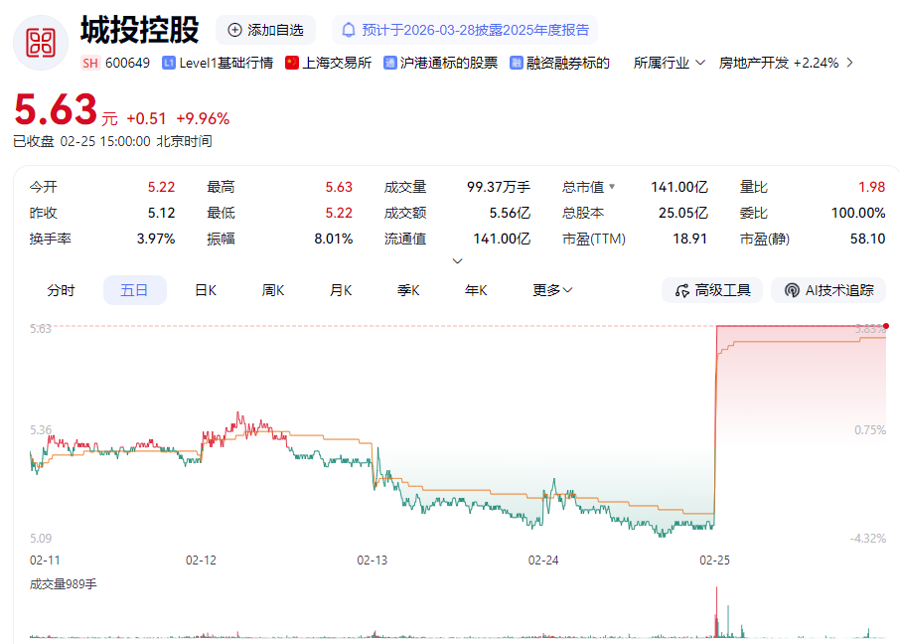The width and height of the screenshot is (900, 644).
Task: Add stock to watchlist via 添加自选
Action: [x=266, y=30]
